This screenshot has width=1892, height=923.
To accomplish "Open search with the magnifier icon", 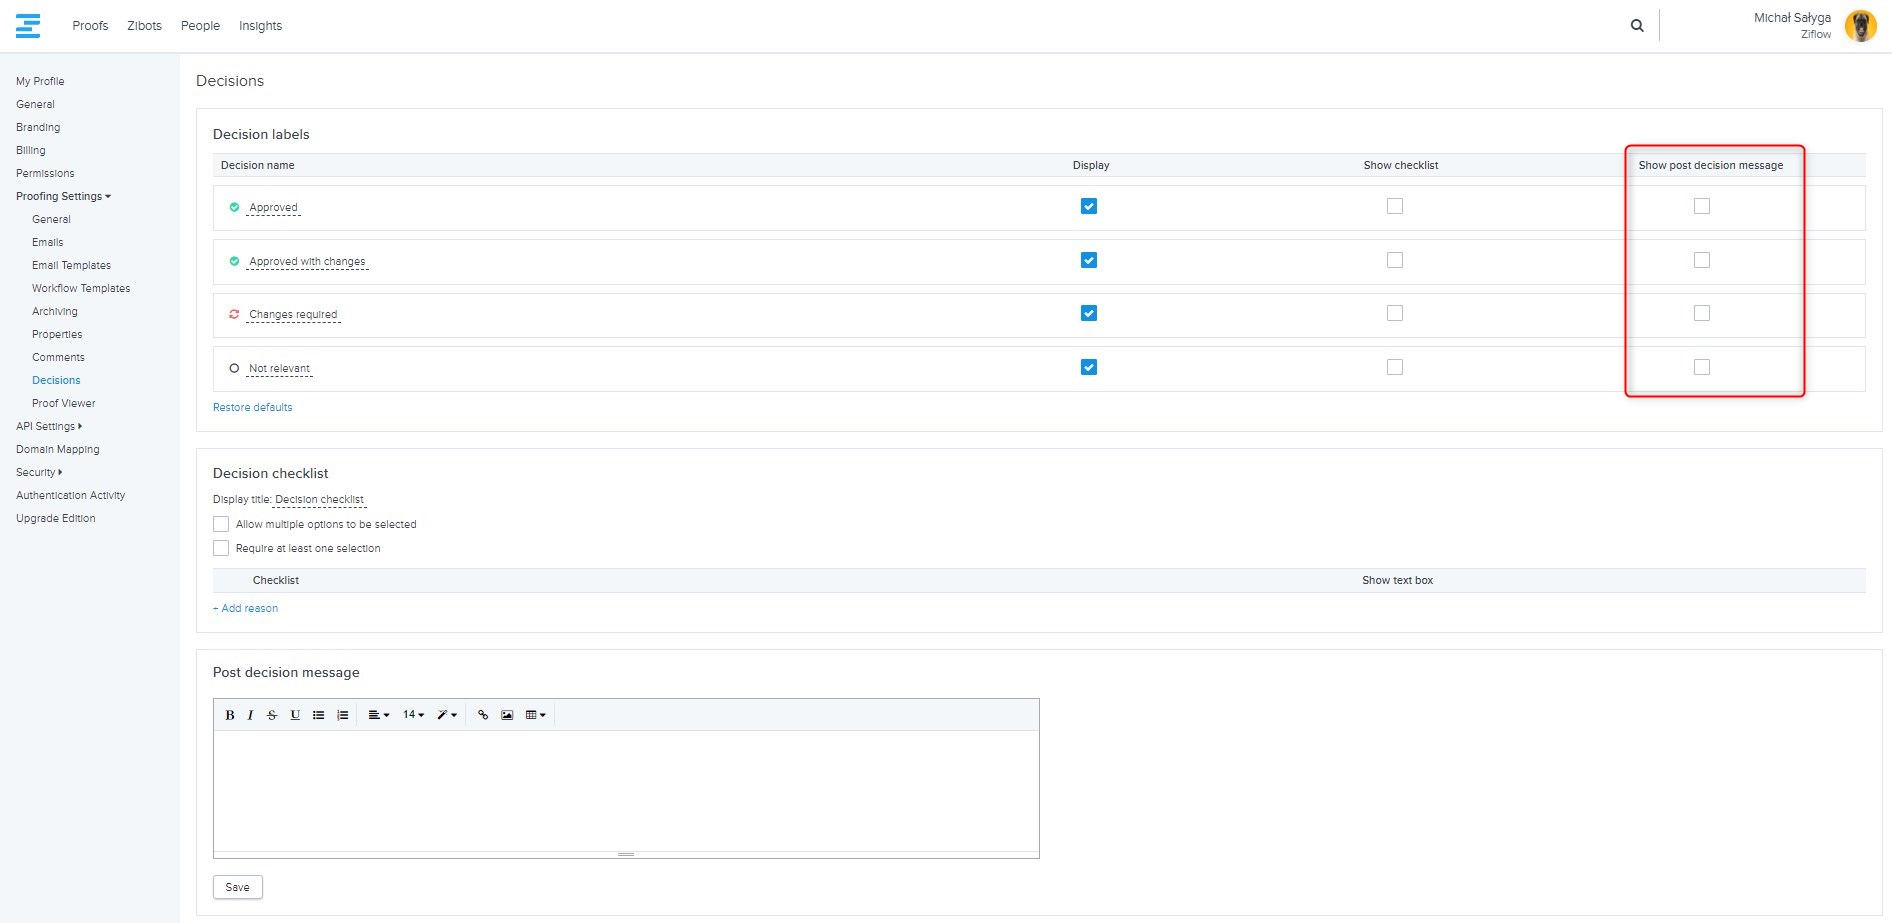I will click(1637, 26).
